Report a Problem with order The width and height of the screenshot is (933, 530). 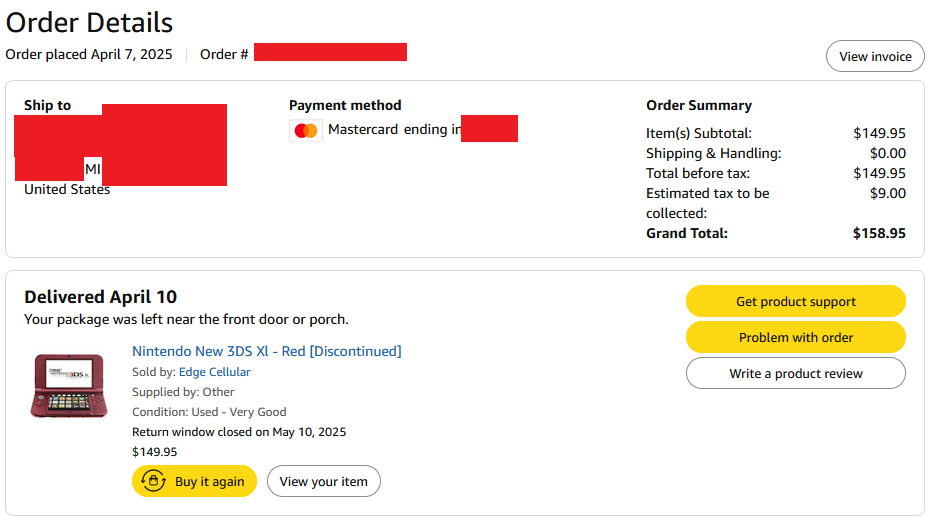click(796, 337)
